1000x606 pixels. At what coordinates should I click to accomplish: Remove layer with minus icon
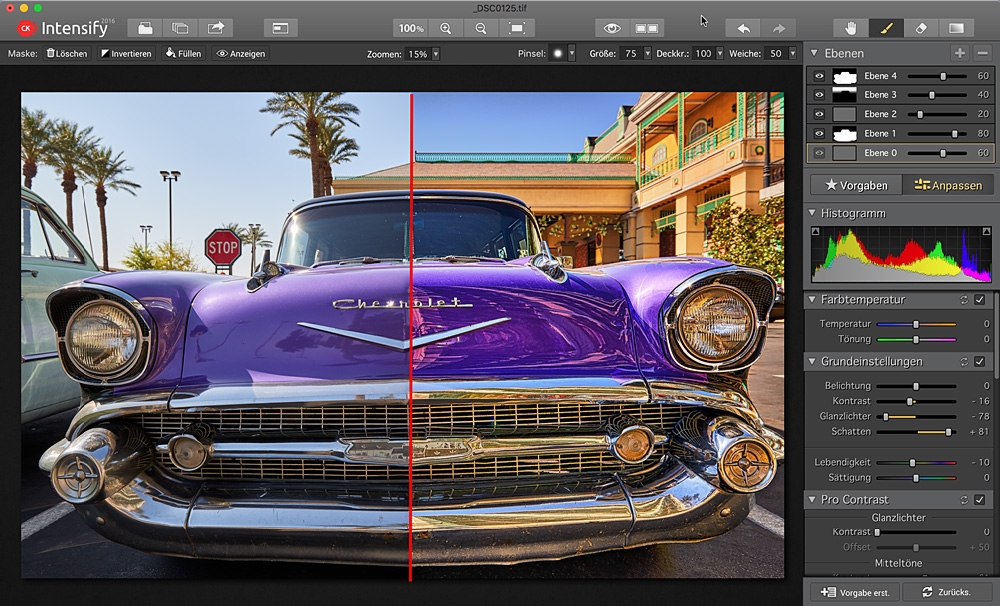coord(983,53)
